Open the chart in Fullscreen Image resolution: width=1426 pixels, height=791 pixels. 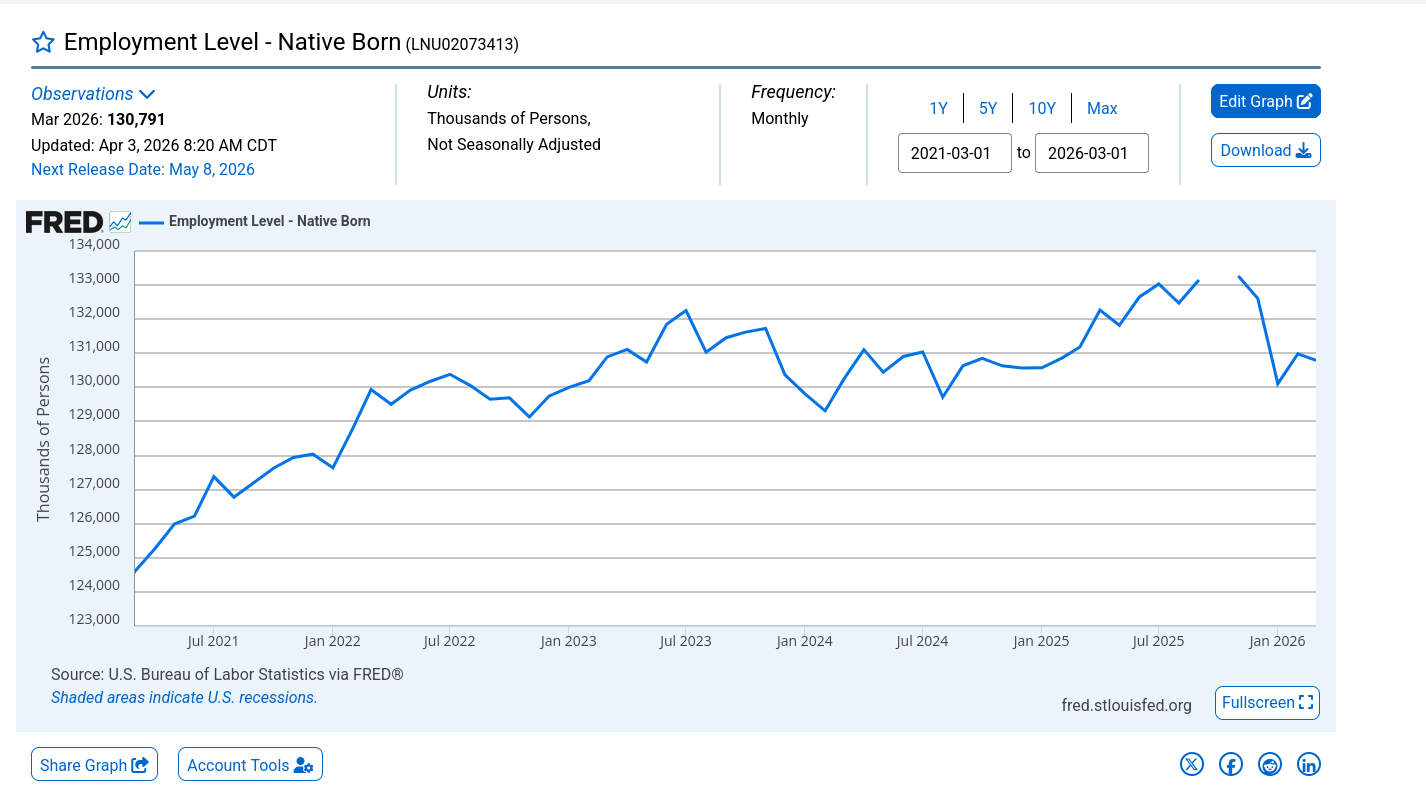(x=1268, y=703)
